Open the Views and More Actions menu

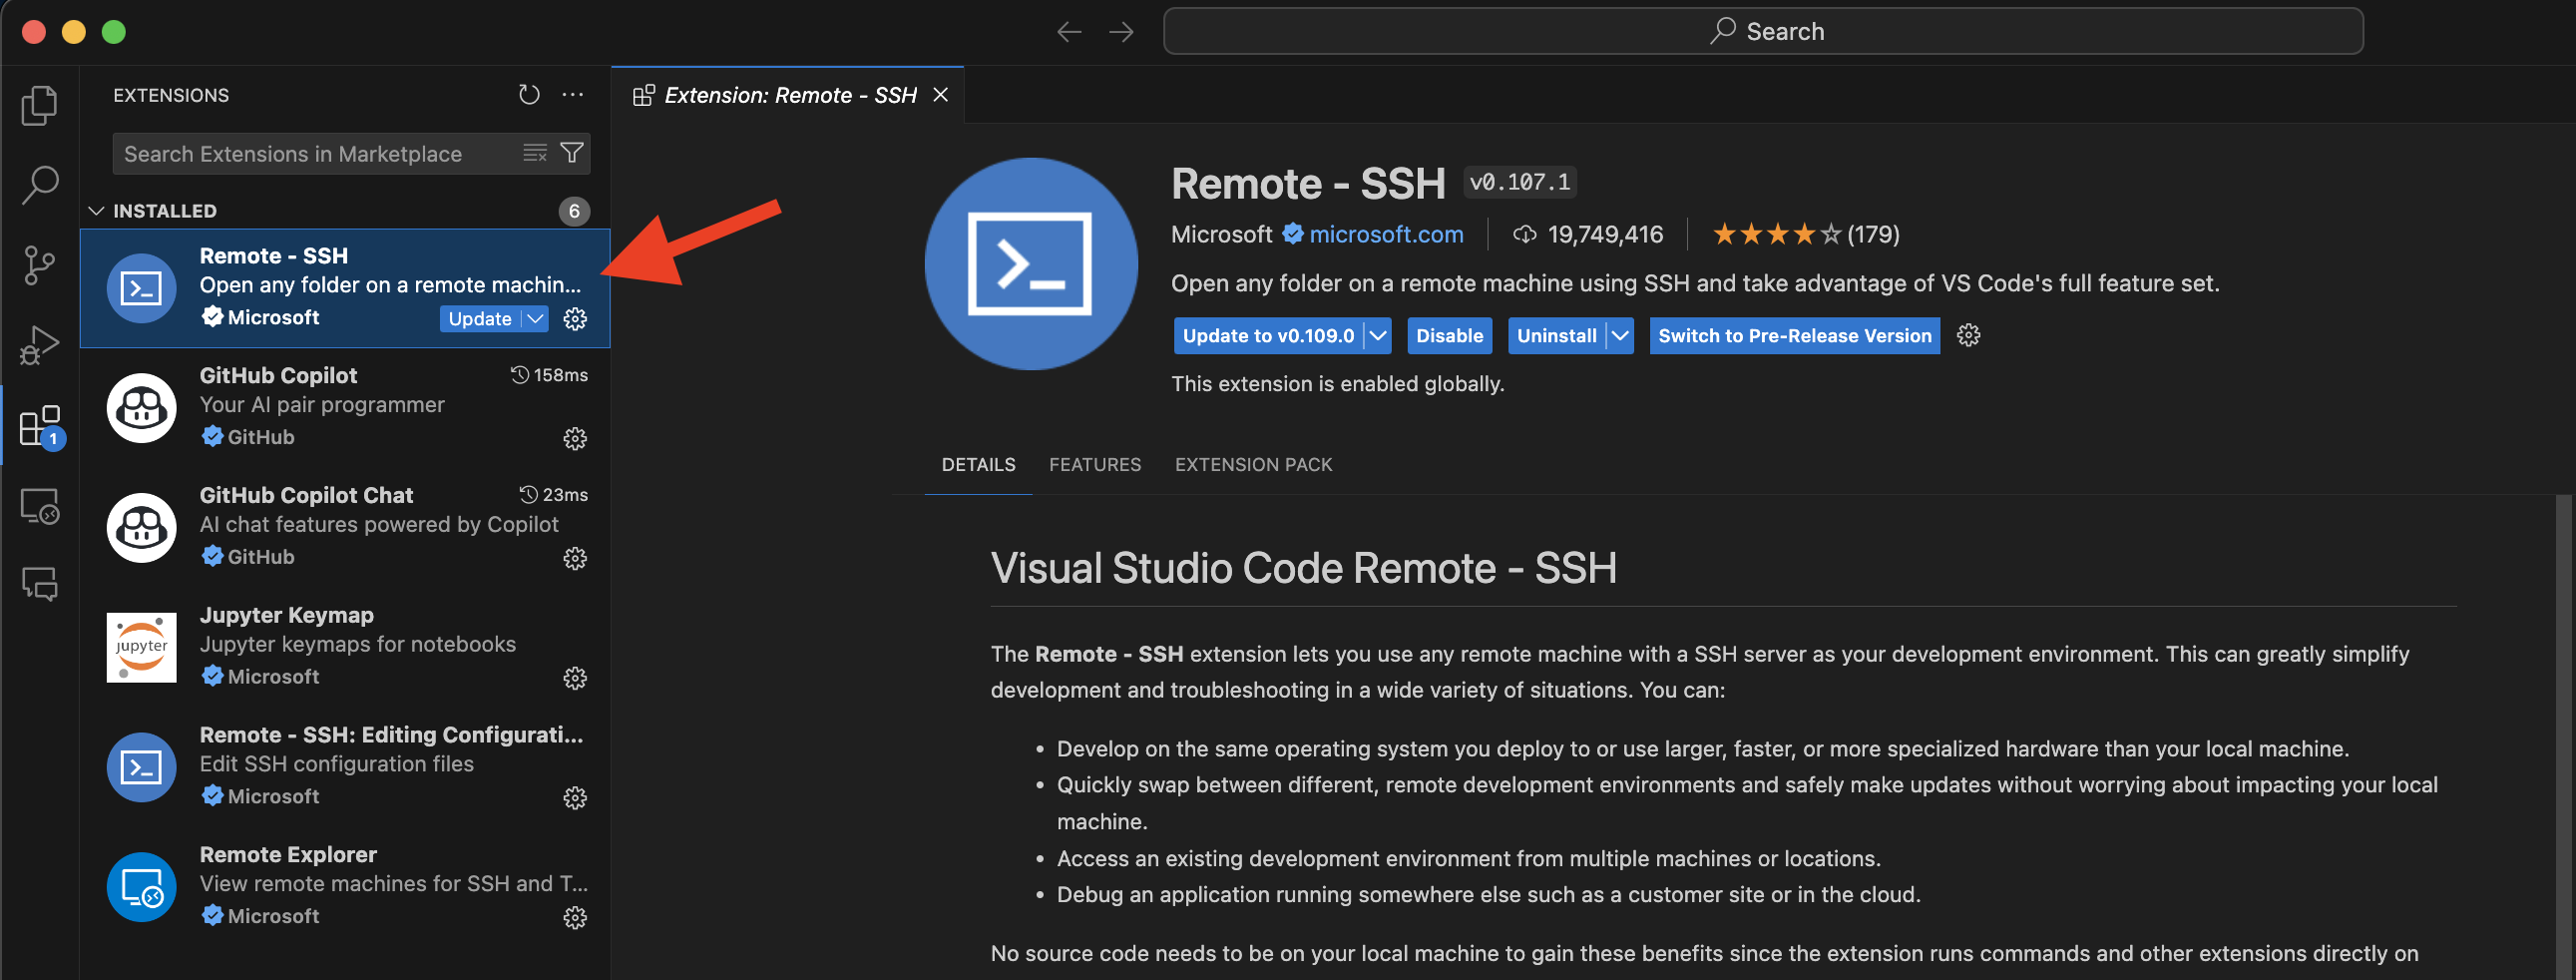tap(572, 94)
